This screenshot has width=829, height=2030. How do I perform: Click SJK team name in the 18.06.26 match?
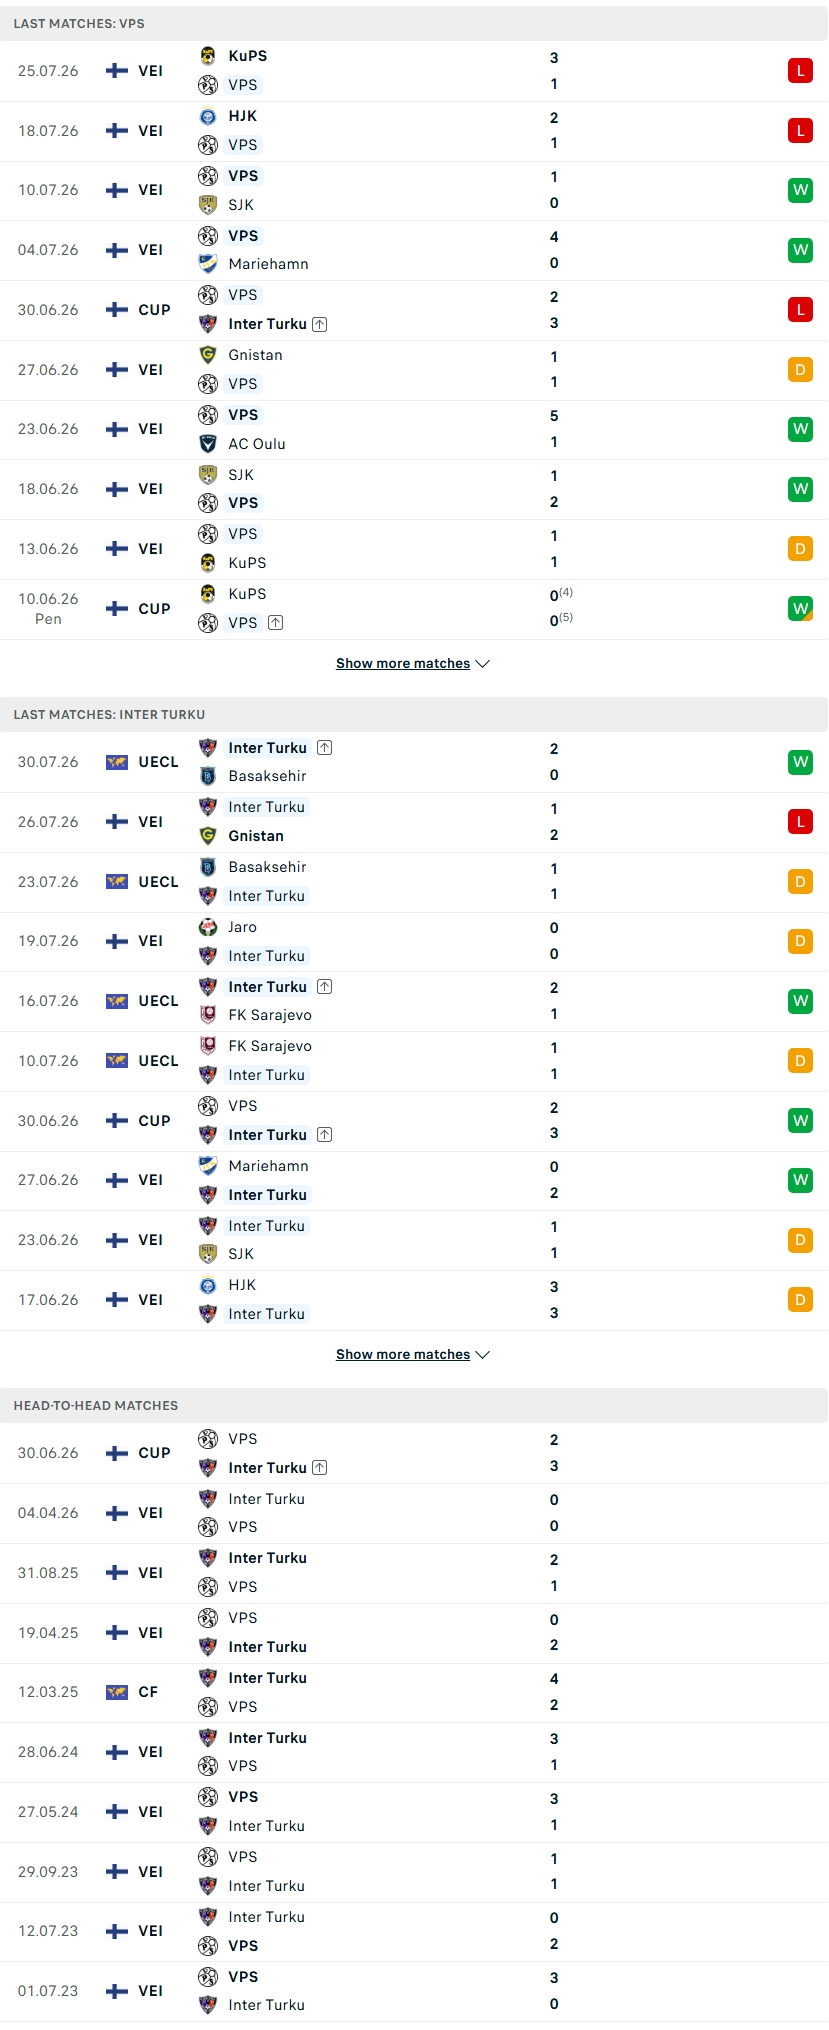coord(241,475)
